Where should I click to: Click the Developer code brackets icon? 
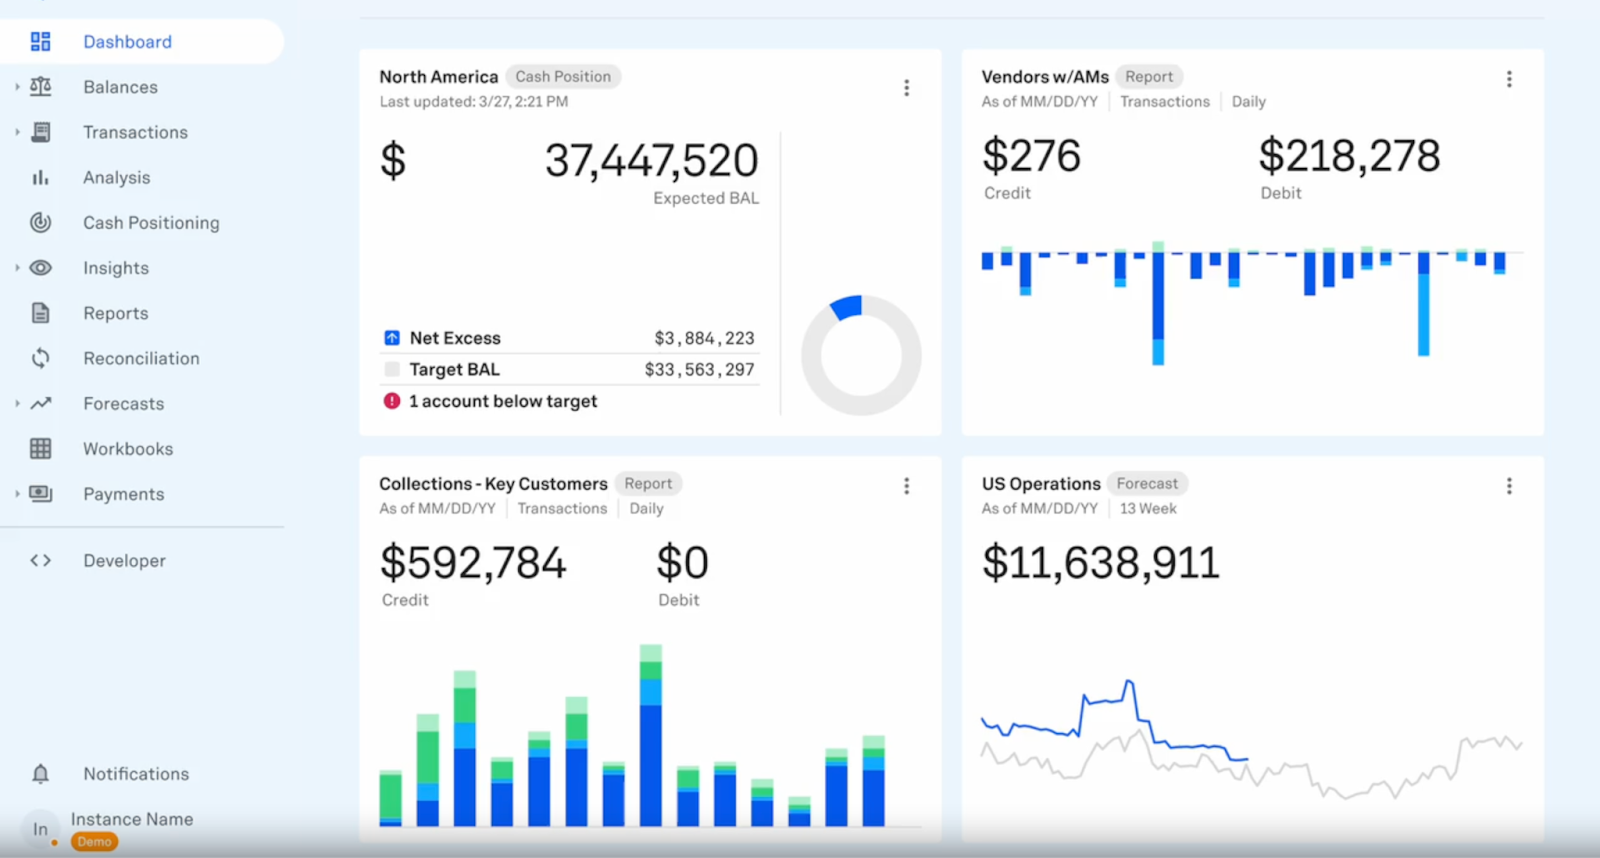click(x=40, y=561)
